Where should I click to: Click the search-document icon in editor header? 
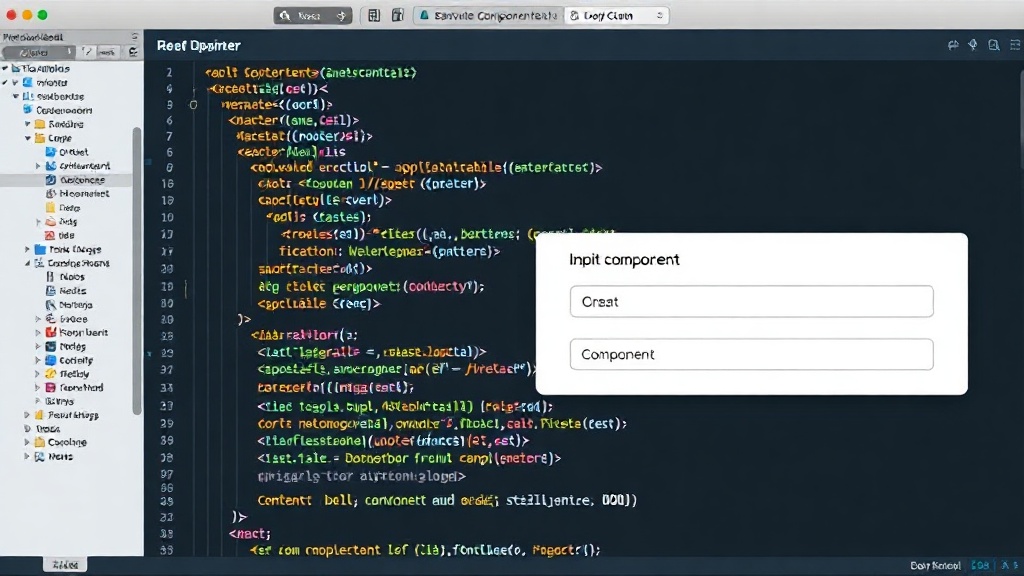(993, 45)
